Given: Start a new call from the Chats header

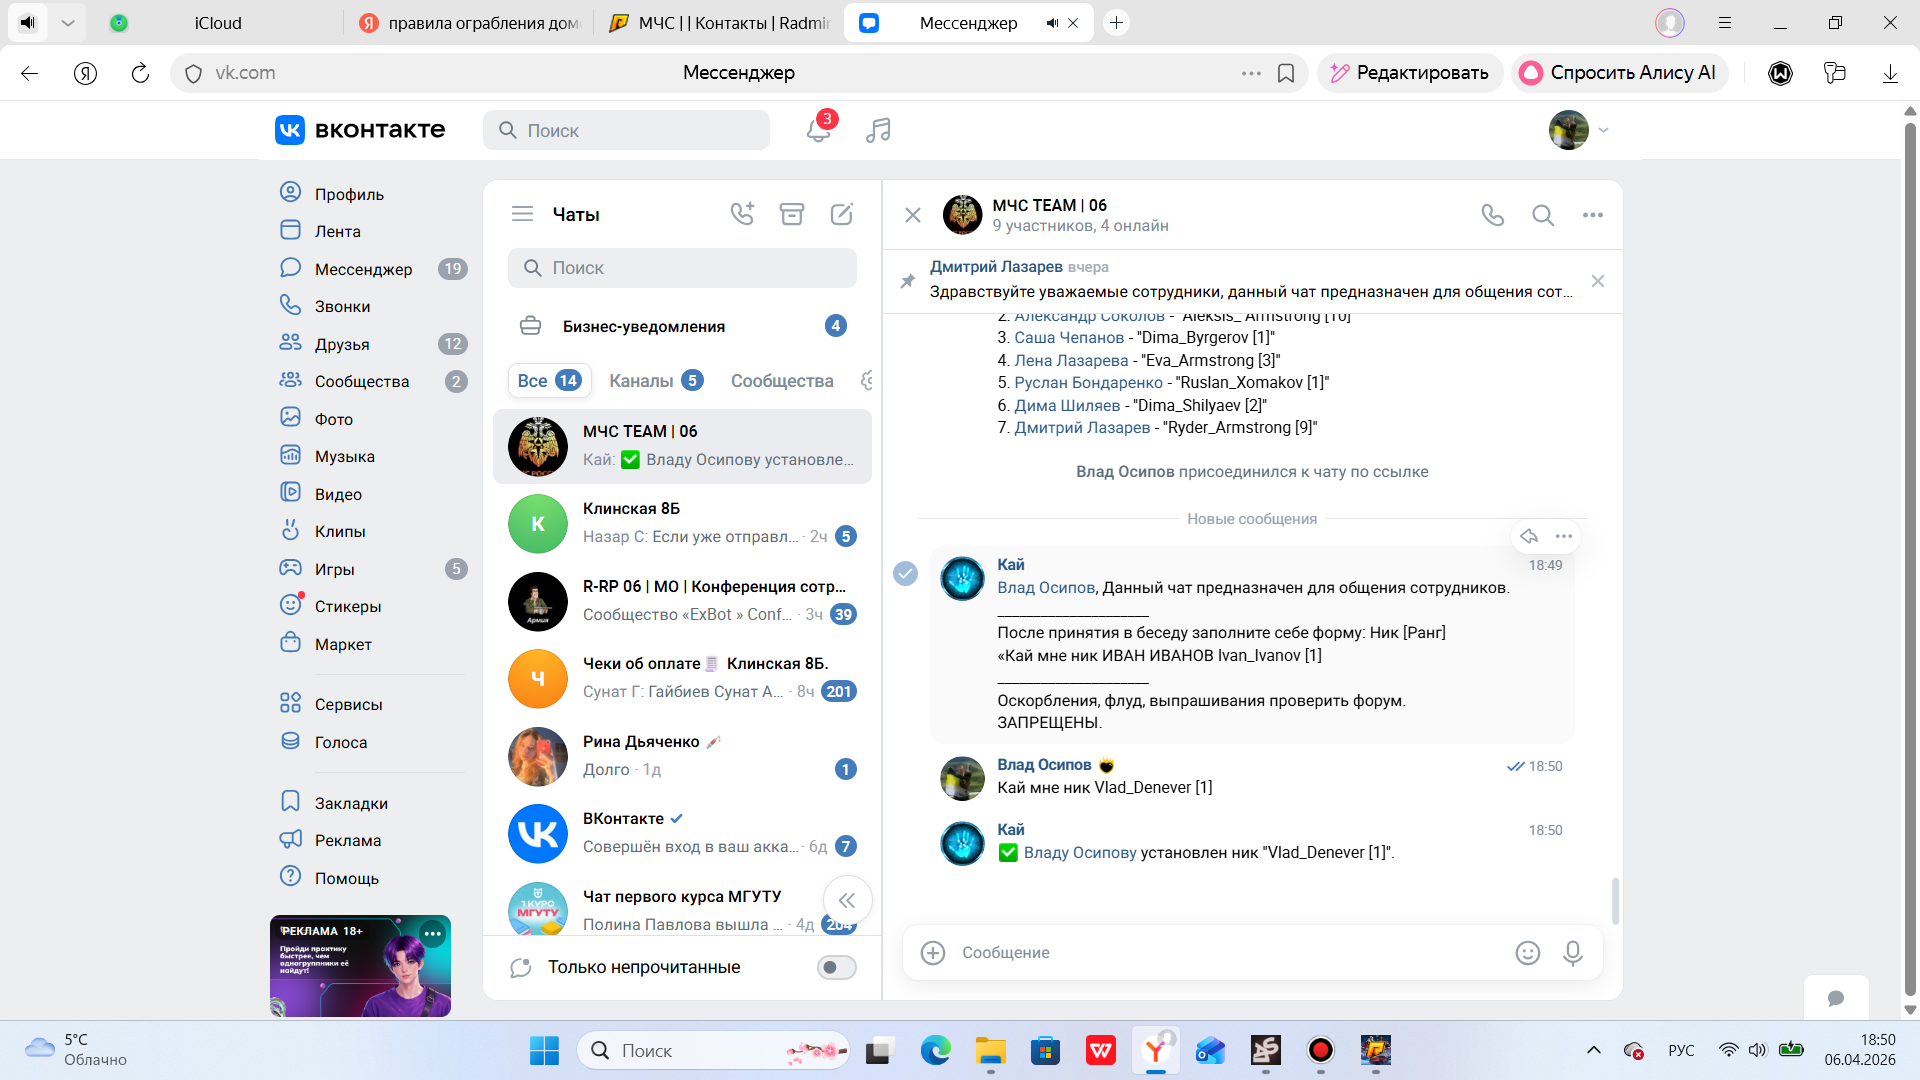Looking at the screenshot, I should [x=741, y=214].
